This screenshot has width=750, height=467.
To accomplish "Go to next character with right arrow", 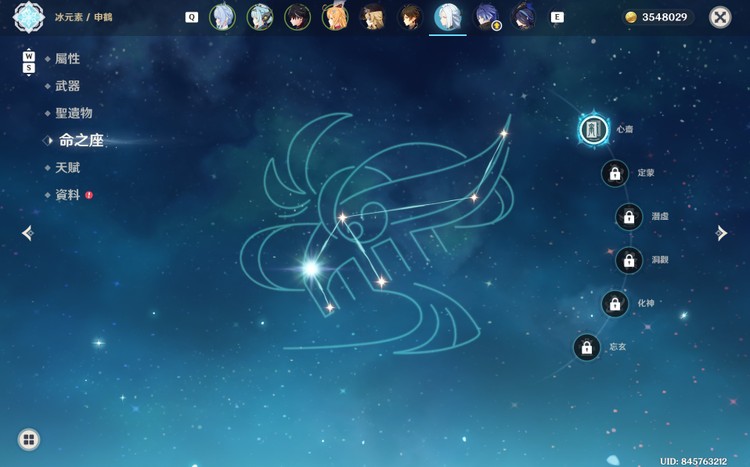I will (x=721, y=233).
